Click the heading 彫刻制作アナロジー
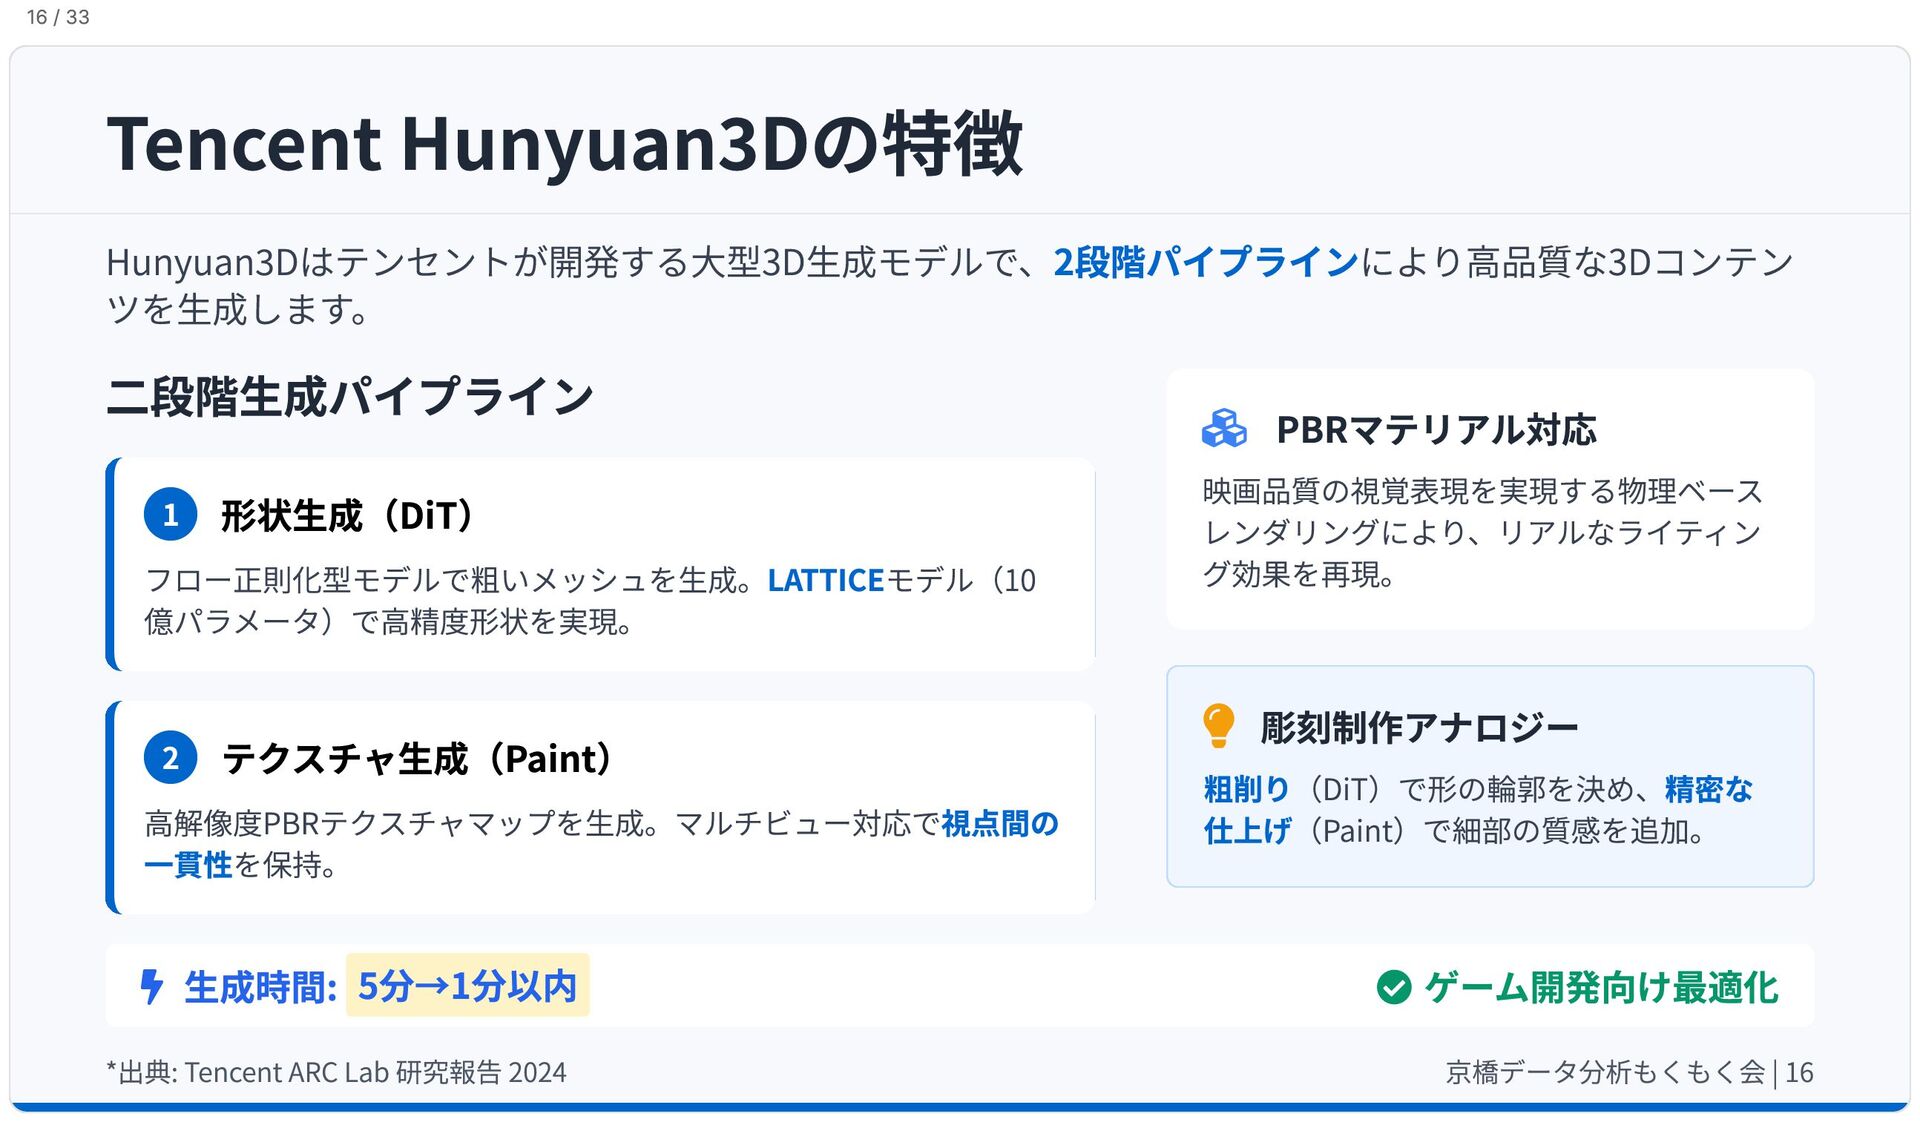The height and width of the screenshot is (1125, 1920). [1419, 727]
